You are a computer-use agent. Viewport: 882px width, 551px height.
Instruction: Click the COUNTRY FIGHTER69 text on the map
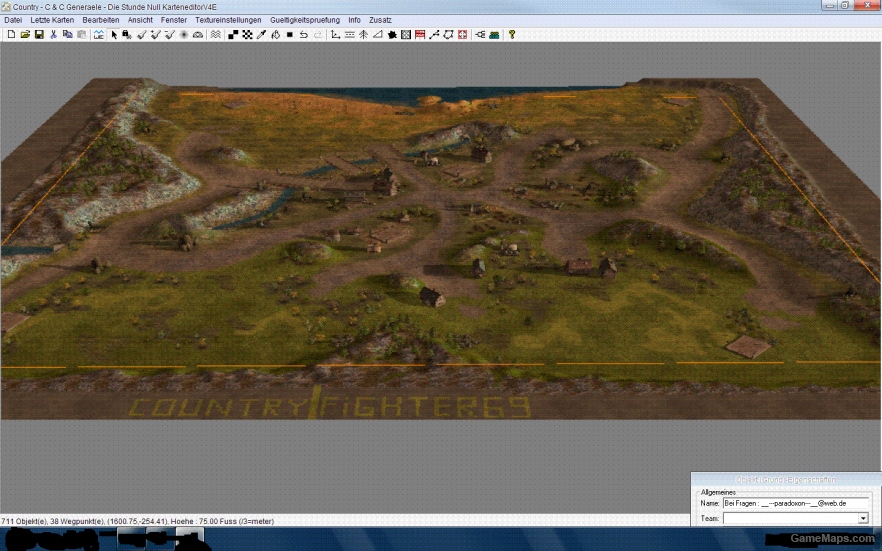pyautogui.click(x=329, y=407)
